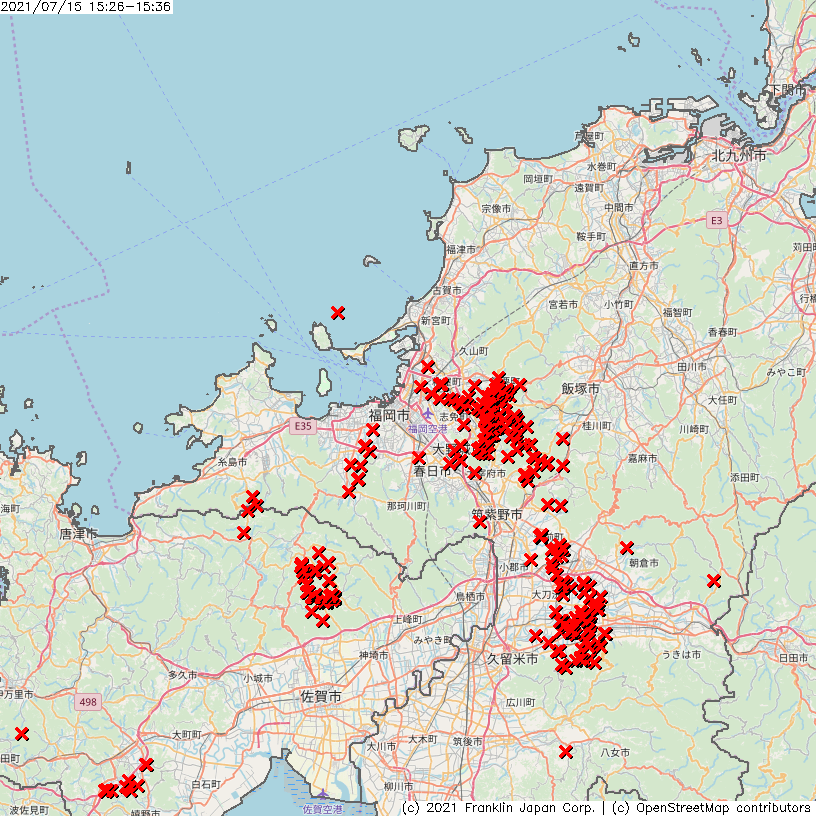Click the みやき町 town label

432,640
